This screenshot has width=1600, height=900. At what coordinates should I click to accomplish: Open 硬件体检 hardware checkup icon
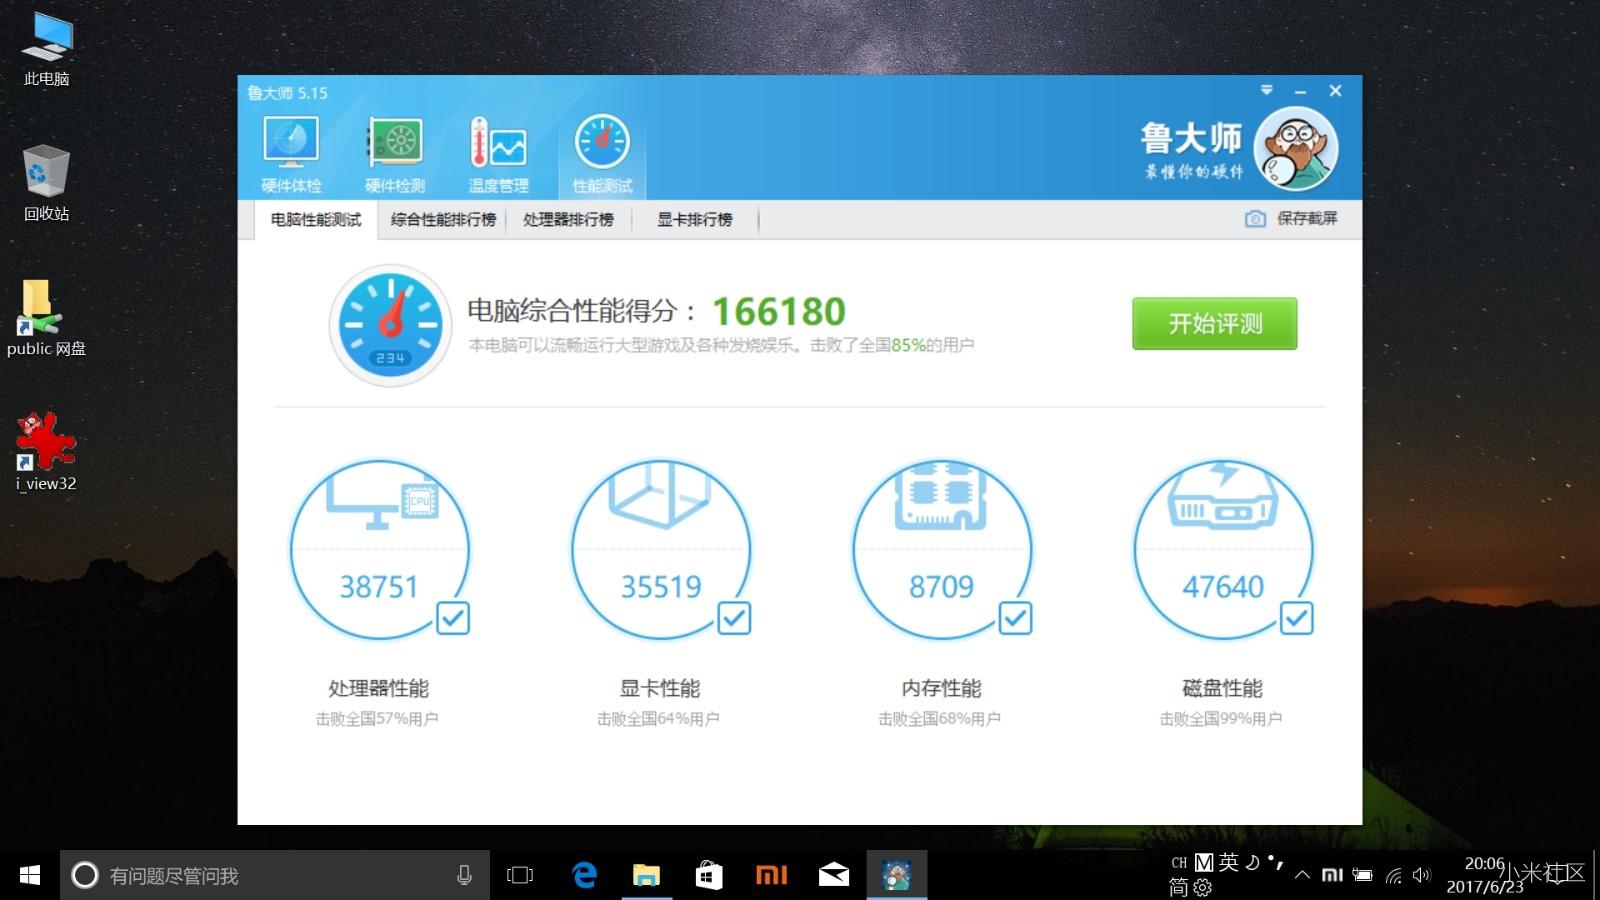tap(291, 154)
